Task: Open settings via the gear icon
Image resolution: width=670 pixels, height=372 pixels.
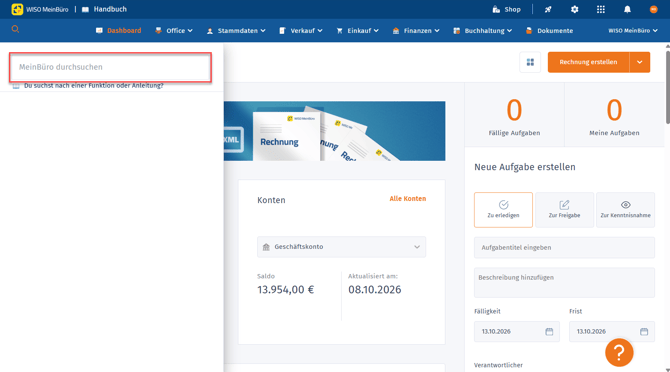Action: pos(575,9)
